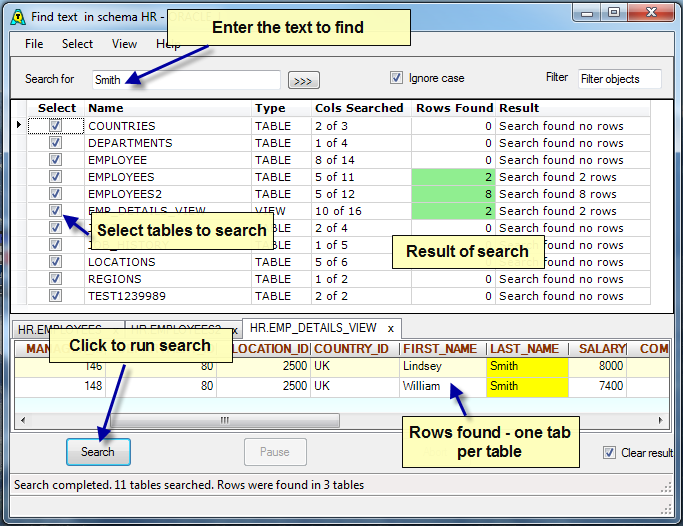Click the LAST_NAME column header
Screen dimensions: 683x526
[527, 349]
